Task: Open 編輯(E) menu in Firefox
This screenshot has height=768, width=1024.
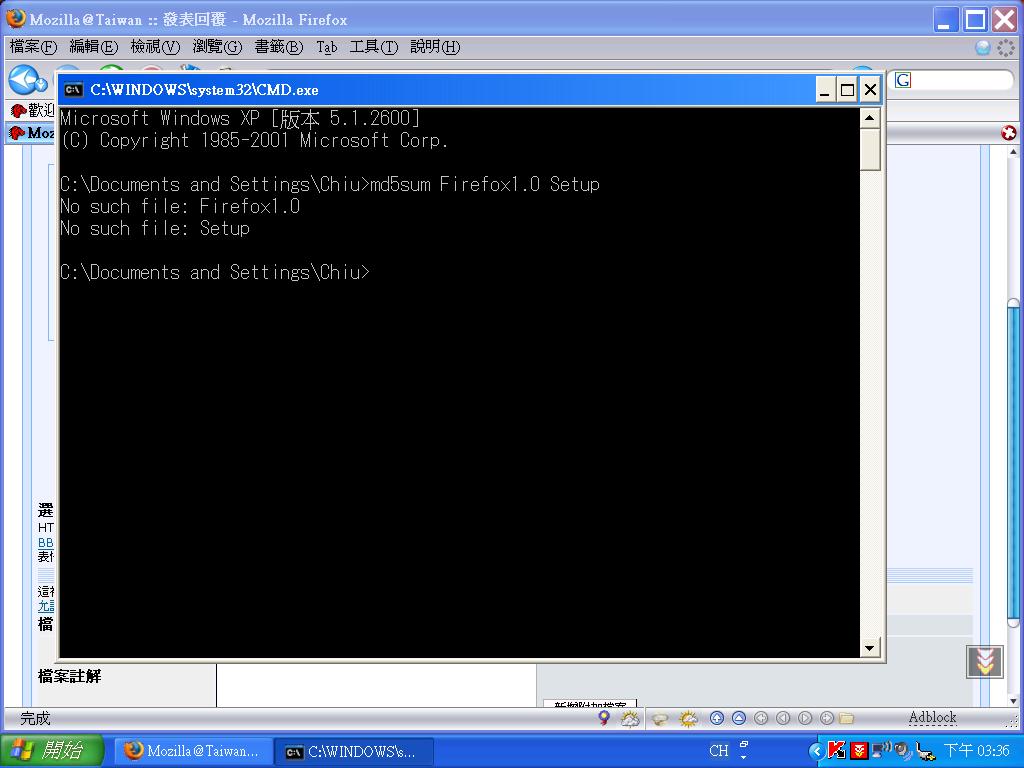Action: click(93, 47)
